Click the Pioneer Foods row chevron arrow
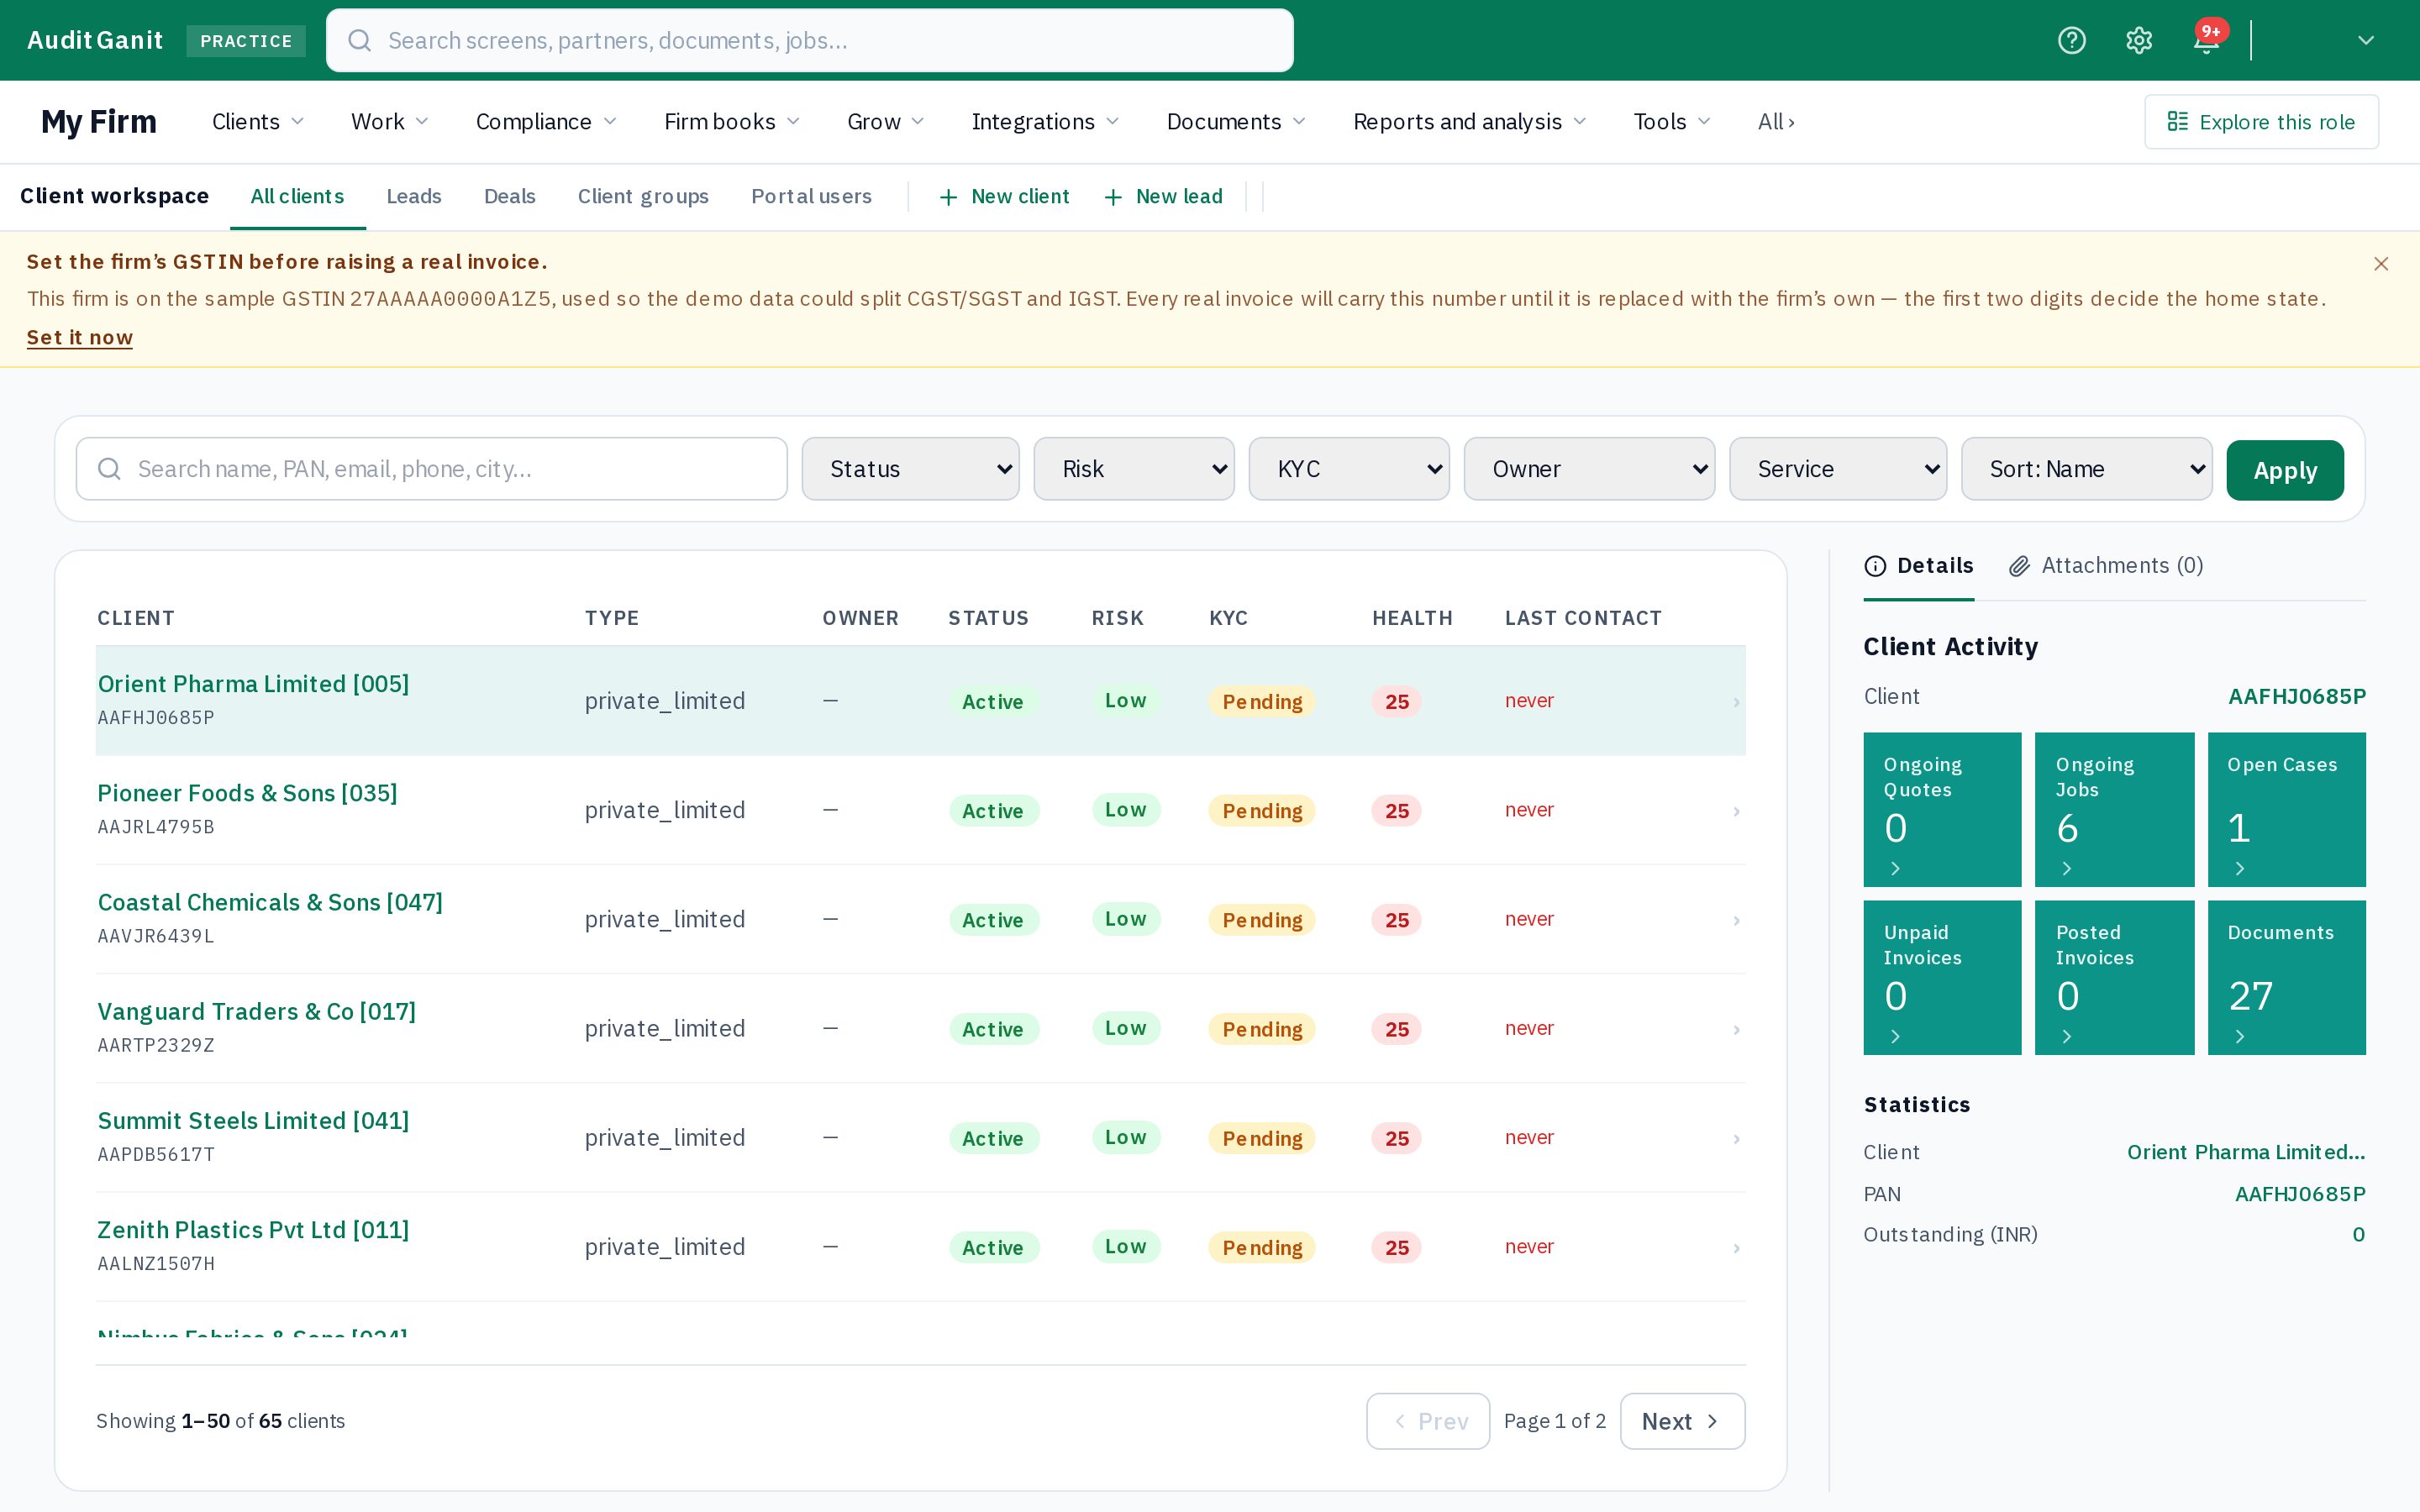Image resolution: width=2420 pixels, height=1512 pixels. tap(1736, 811)
